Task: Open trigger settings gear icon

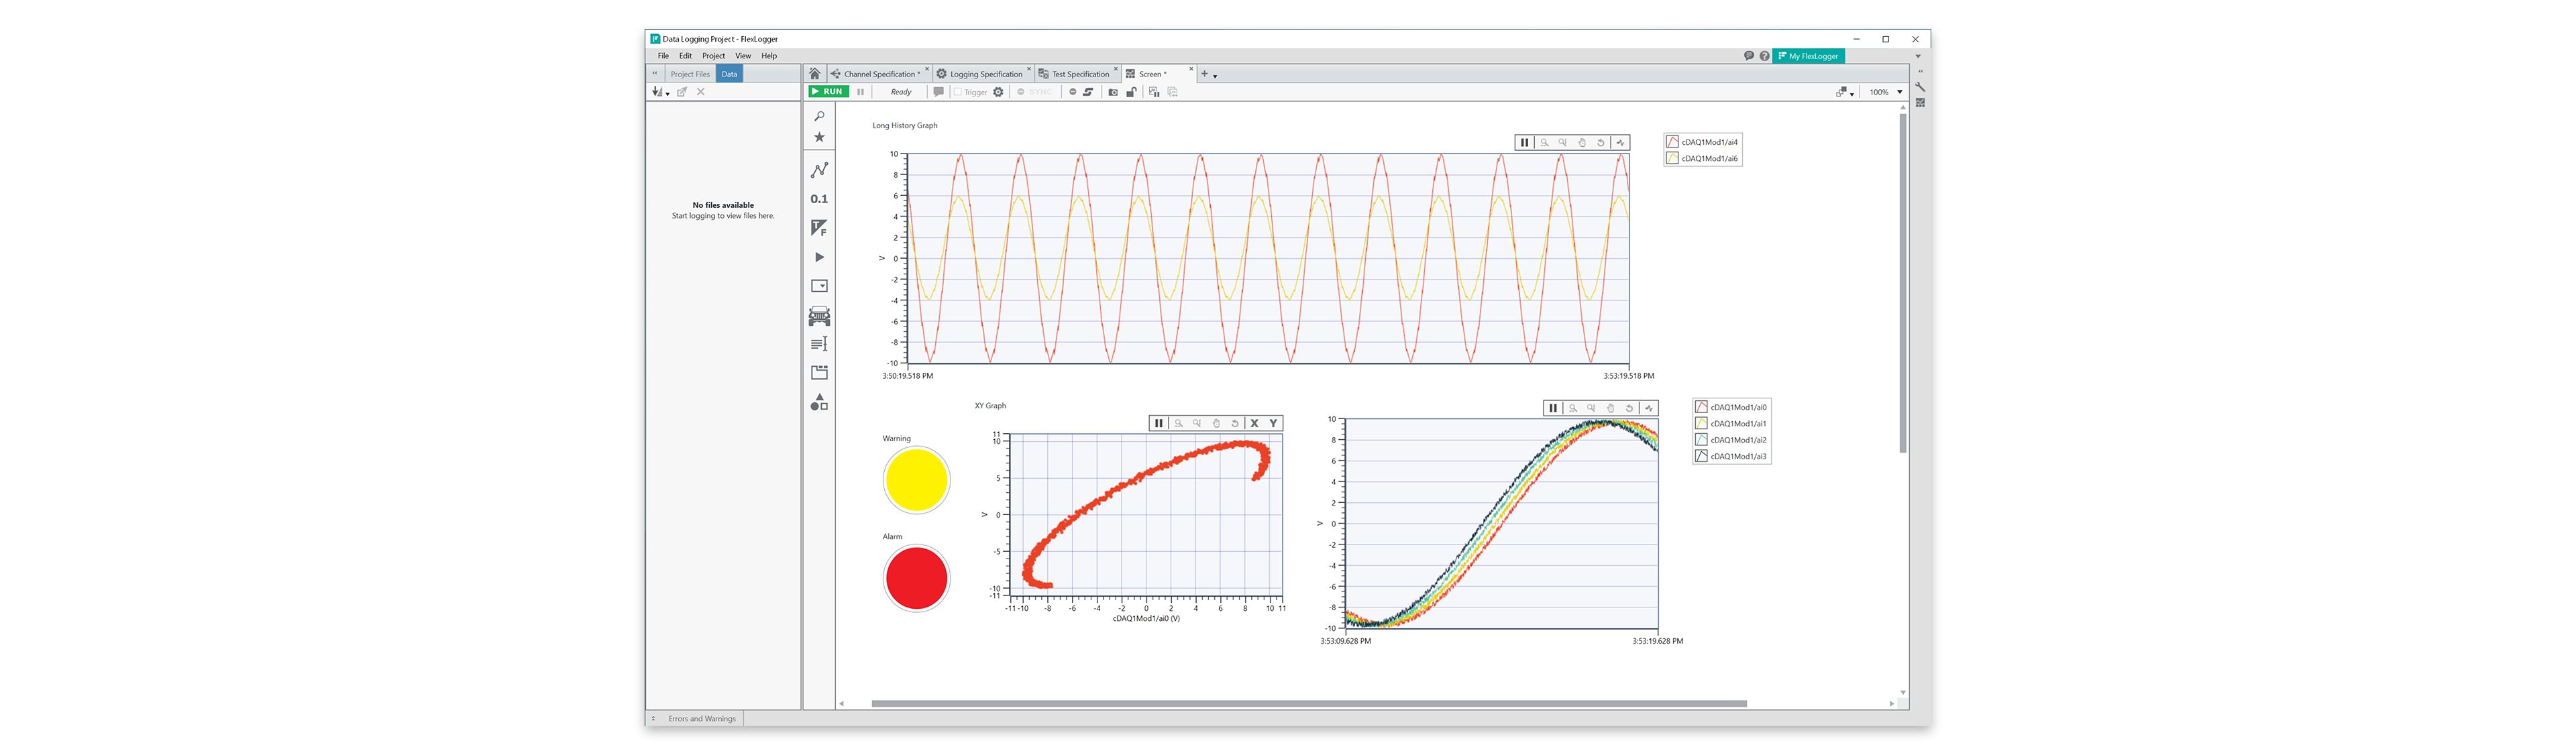Action: (998, 92)
